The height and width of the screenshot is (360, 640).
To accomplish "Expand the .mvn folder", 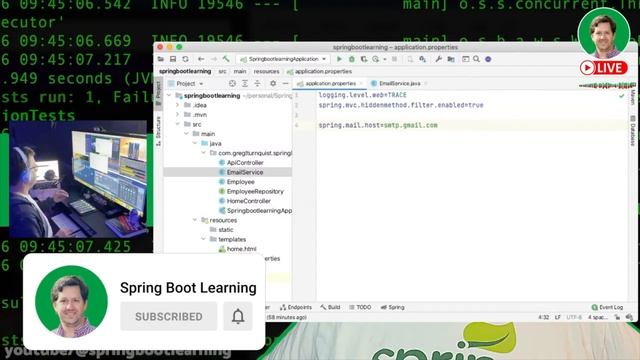I will click(x=178, y=115).
